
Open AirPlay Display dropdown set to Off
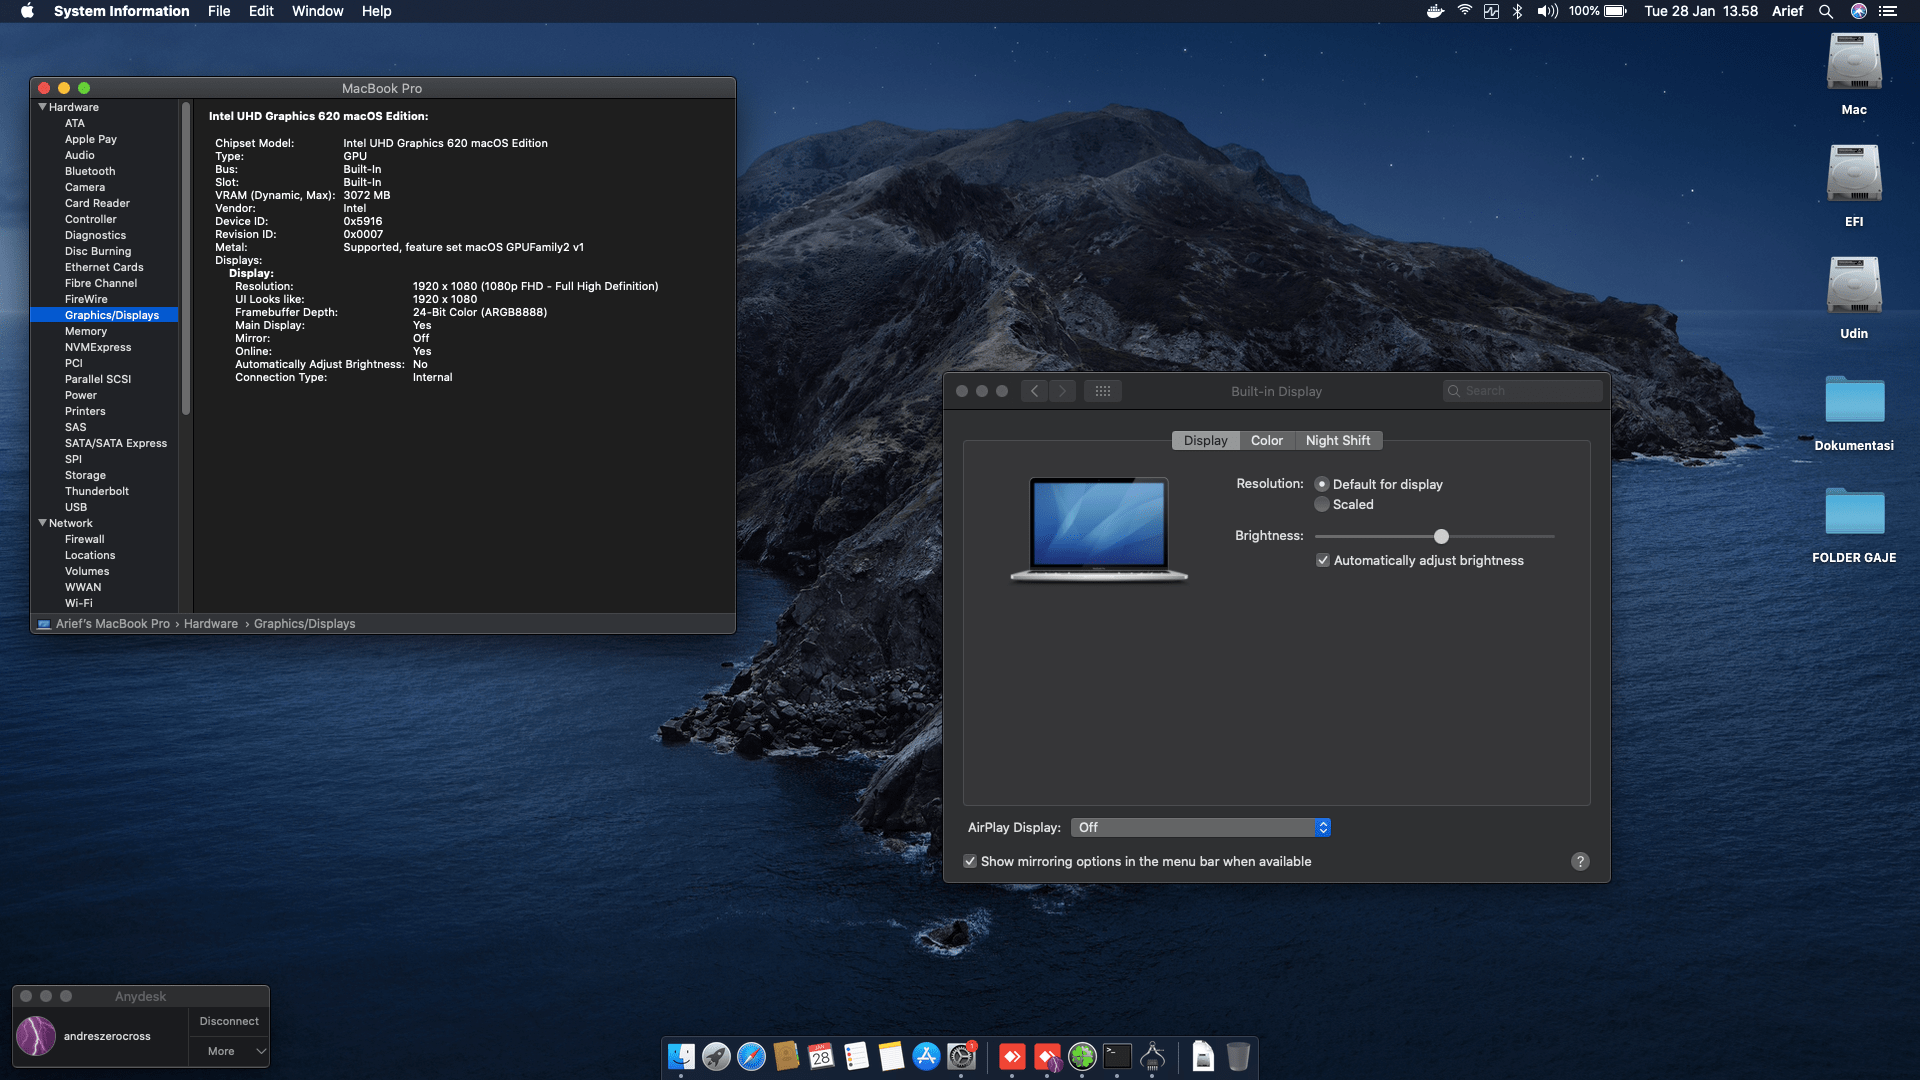[x=1200, y=827]
